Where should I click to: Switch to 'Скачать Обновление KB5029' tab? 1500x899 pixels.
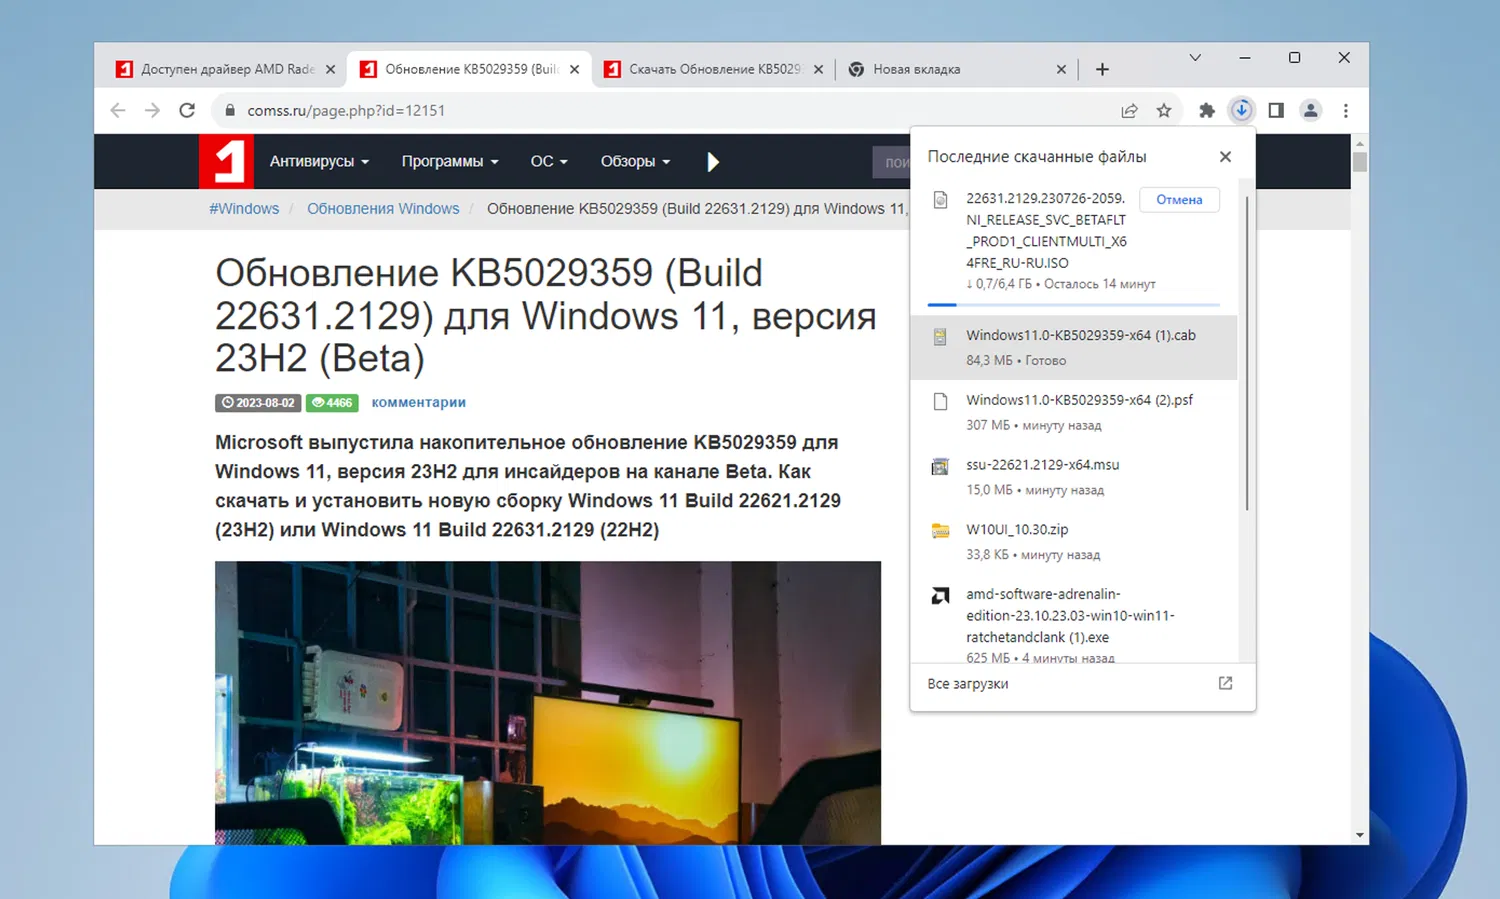pos(712,69)
